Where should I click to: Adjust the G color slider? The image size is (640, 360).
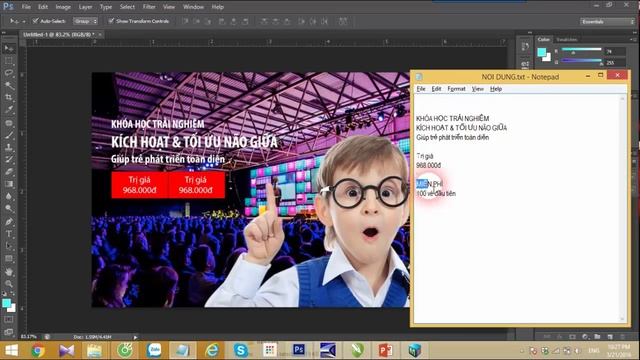[x=582, y=62]
